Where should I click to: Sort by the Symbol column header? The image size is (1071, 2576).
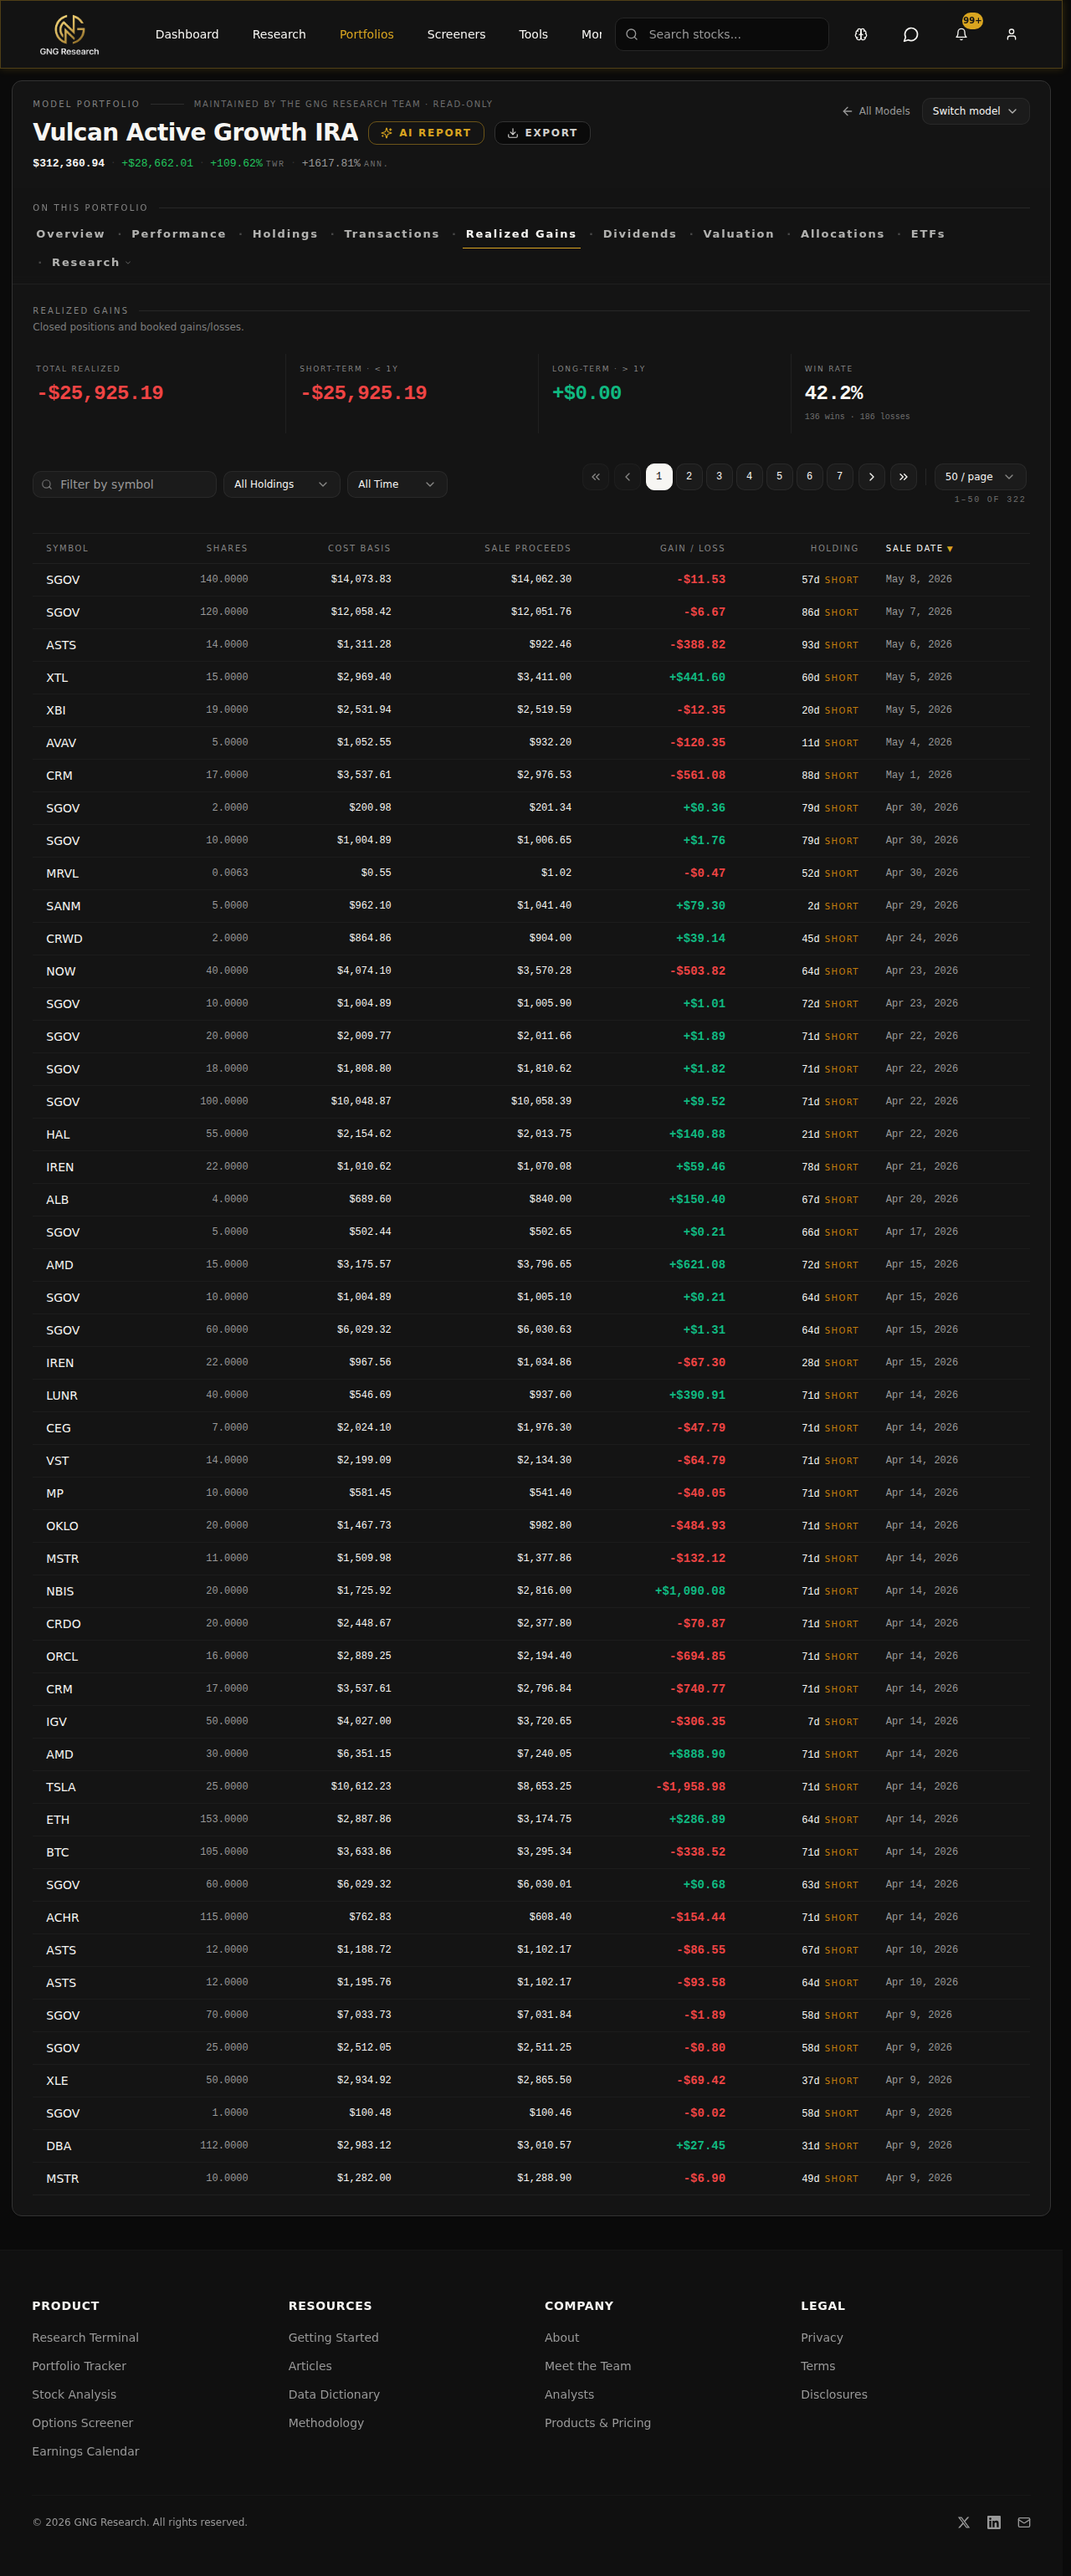pyautogui.click(x=67, y=548)
